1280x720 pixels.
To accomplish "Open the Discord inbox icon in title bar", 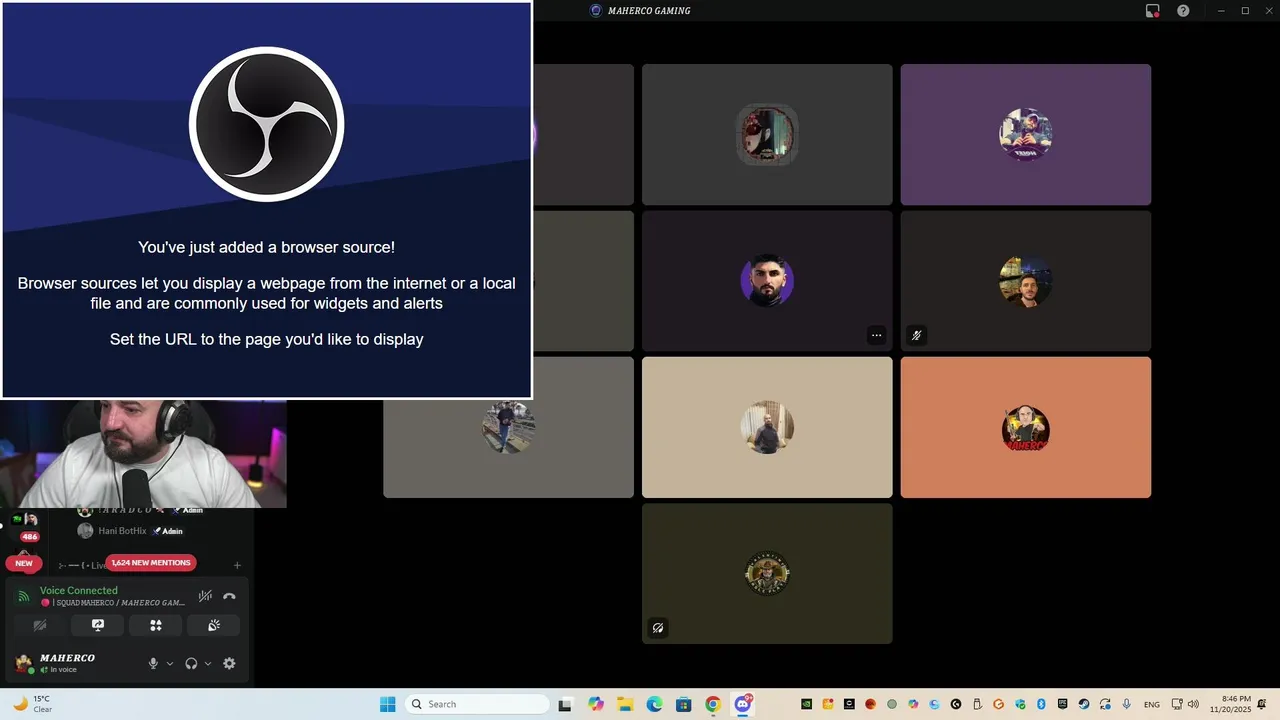I will 1153,11.
